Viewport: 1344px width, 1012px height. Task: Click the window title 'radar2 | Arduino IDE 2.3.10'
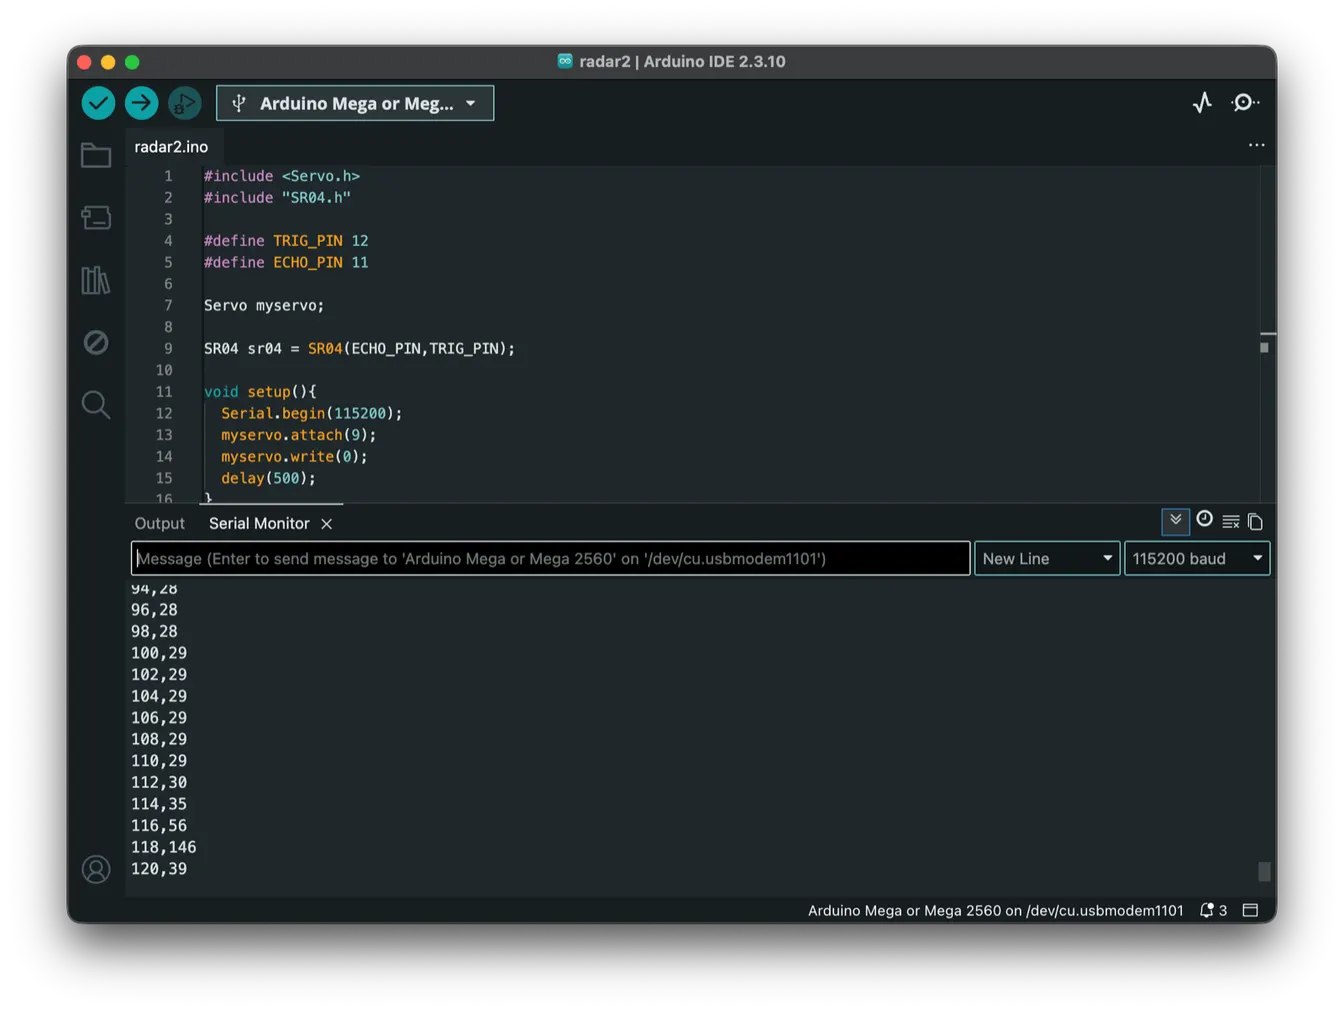[x=682, y=61]
